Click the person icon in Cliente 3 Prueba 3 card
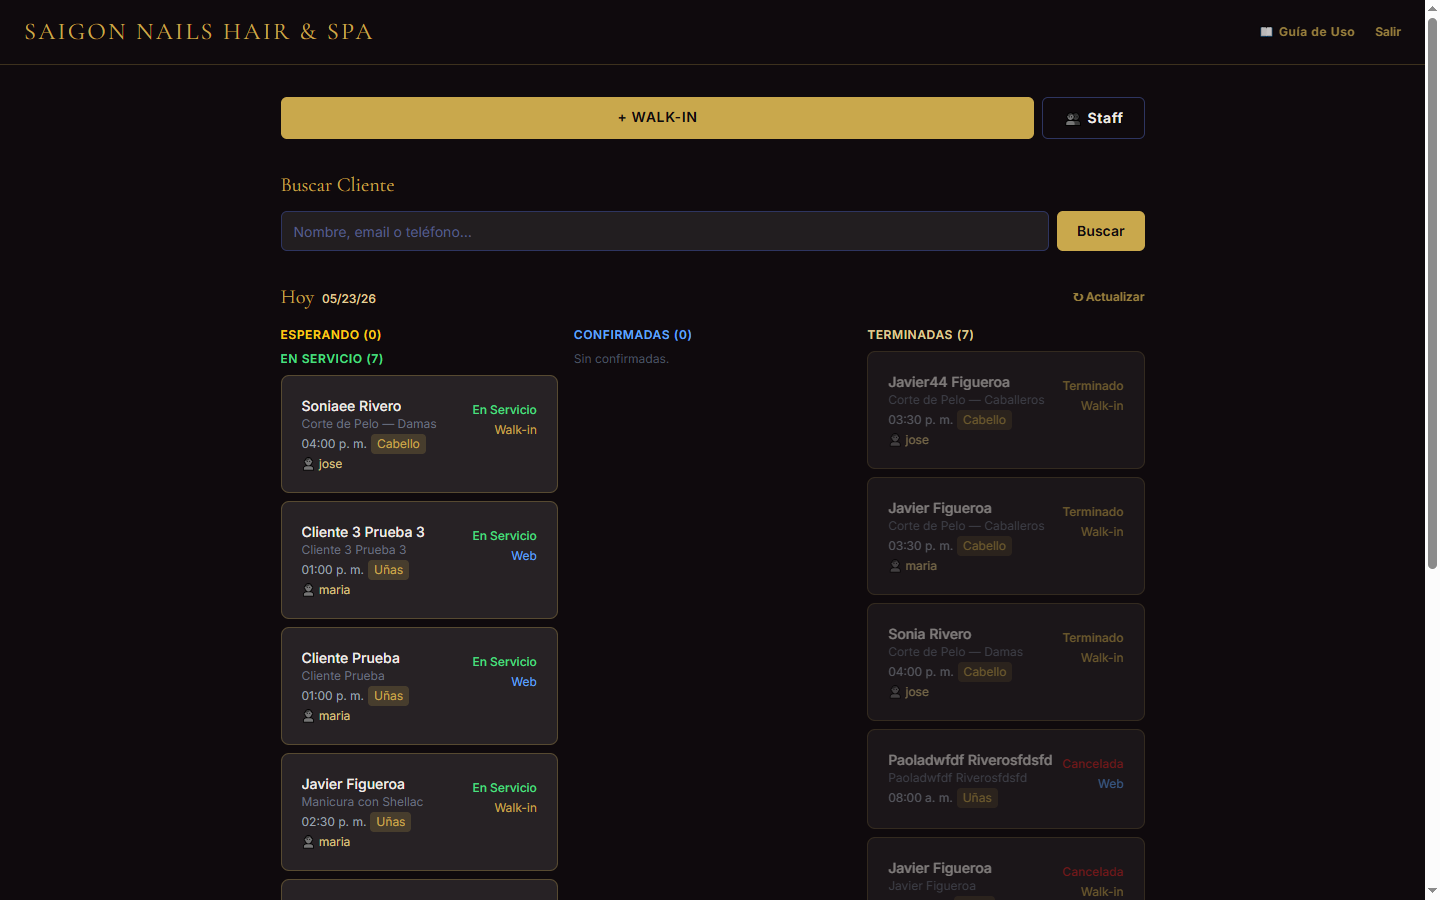This screenshot has width=1440, height=900. tap(308, 590)
